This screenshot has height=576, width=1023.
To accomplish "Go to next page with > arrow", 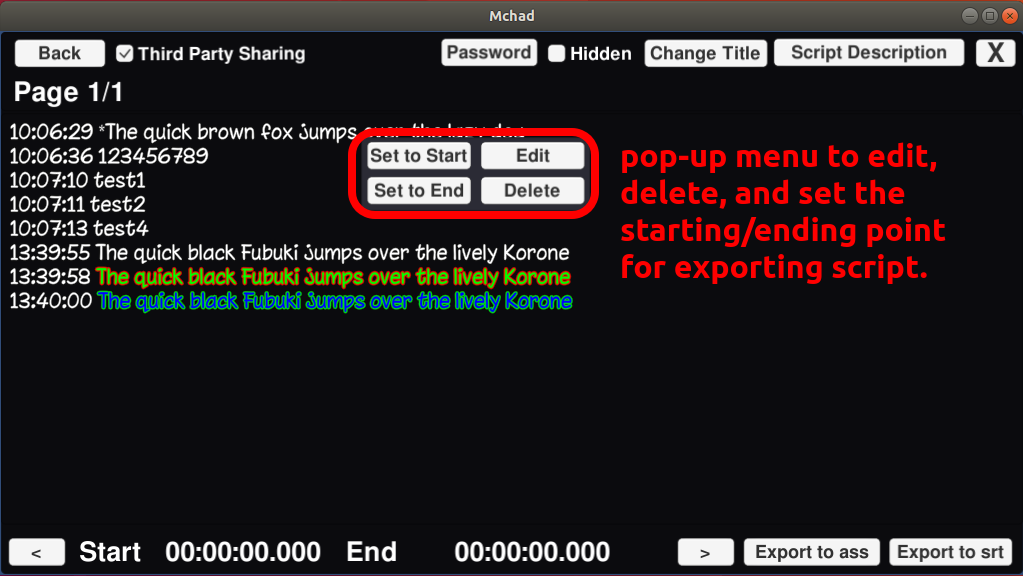I will (x=705, y=552).
